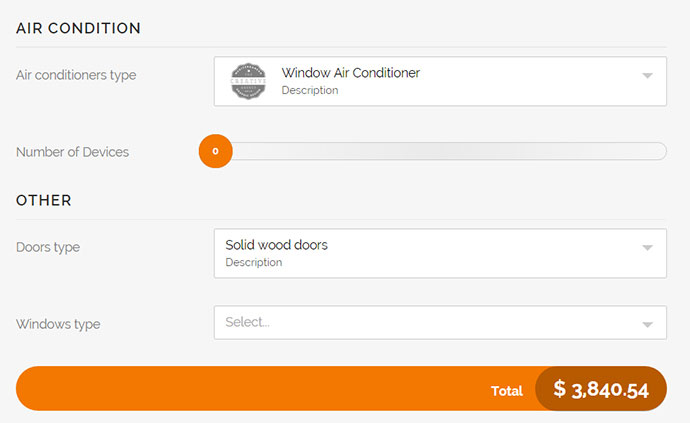The width and height of the screenshot is (690, 423).
Task: Click the Creative badge icon in dropdown
Action: [248, 81]
